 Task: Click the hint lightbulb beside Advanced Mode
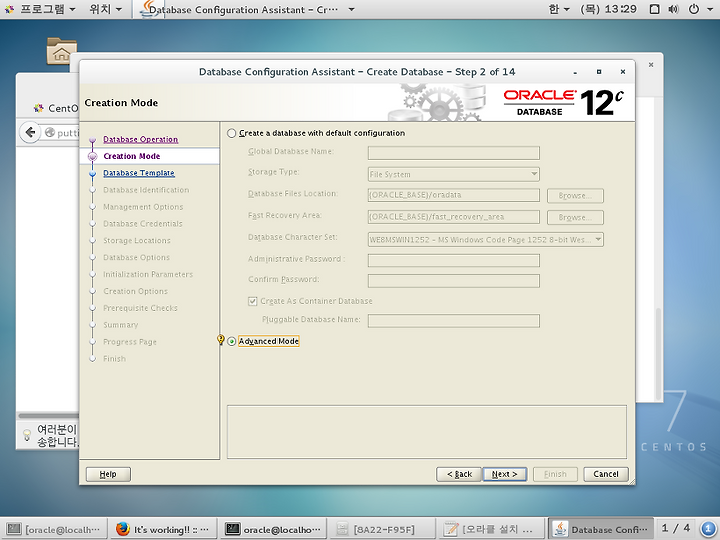(x=220, y=340)
